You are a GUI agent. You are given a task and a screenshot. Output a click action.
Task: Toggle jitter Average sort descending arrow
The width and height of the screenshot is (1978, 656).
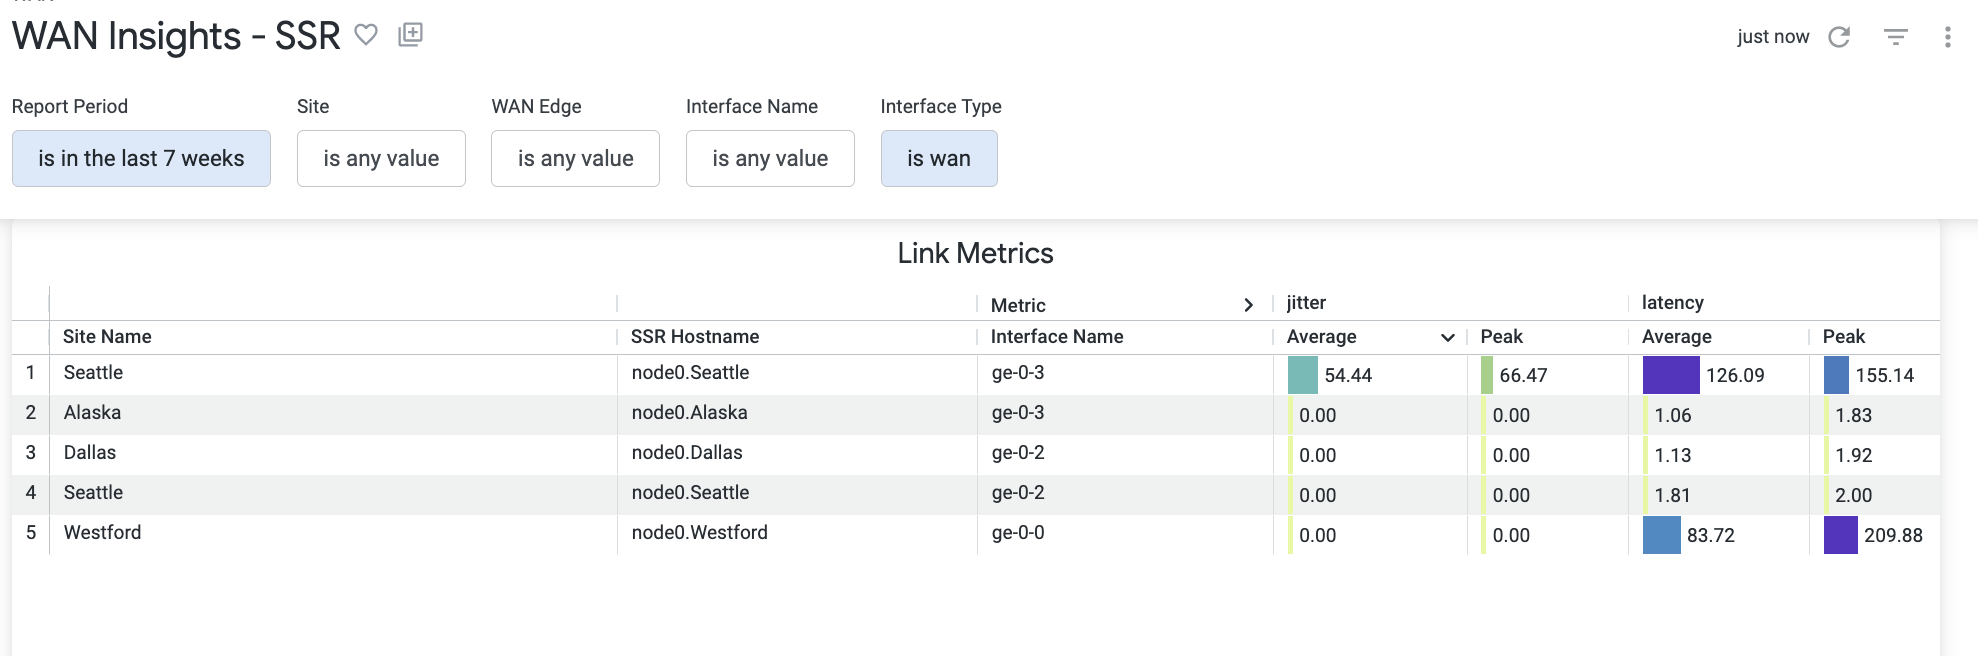click(x=1446, y=338)
